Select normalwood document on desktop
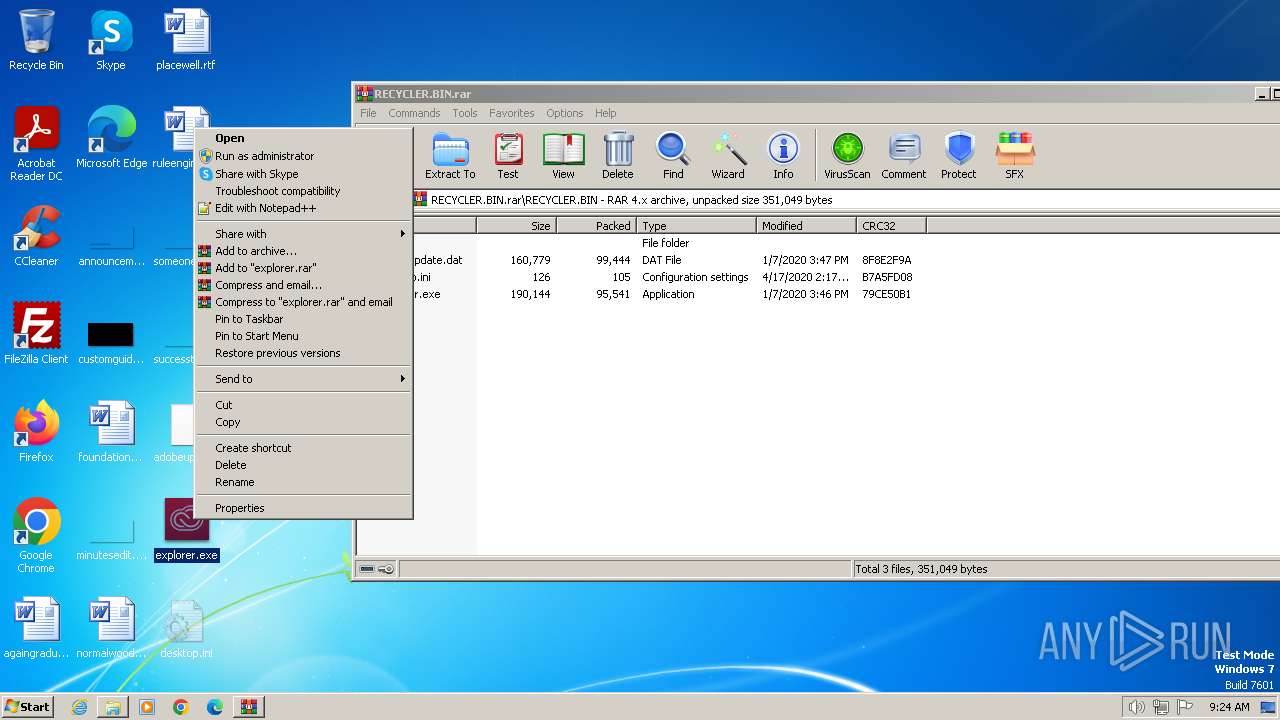This screenshot has width=1280, height=720. tap(111, 628)
